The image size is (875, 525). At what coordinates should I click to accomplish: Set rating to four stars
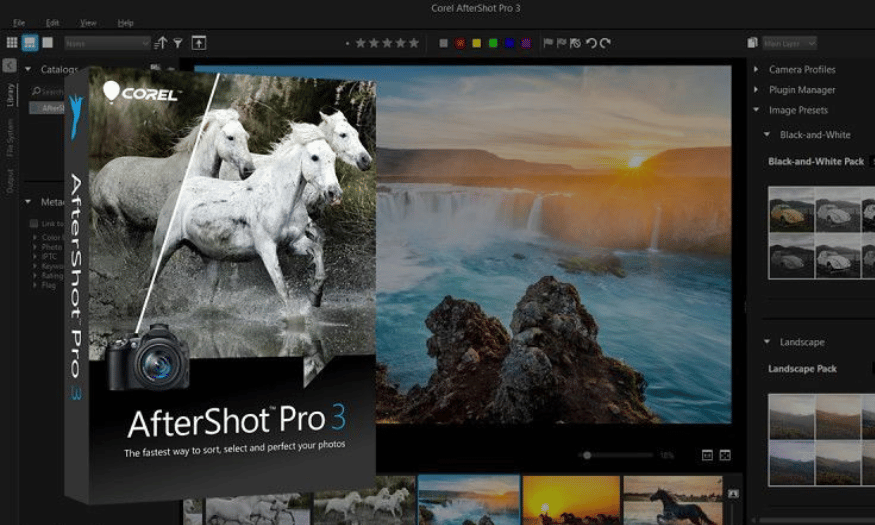point(401,43)
